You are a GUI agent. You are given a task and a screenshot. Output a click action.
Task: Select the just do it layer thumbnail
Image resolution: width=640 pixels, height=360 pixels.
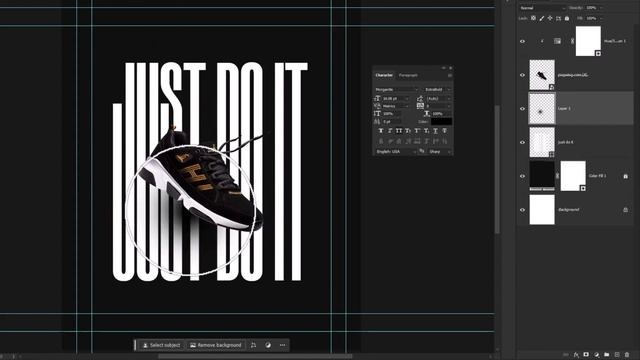coord(542,142)
